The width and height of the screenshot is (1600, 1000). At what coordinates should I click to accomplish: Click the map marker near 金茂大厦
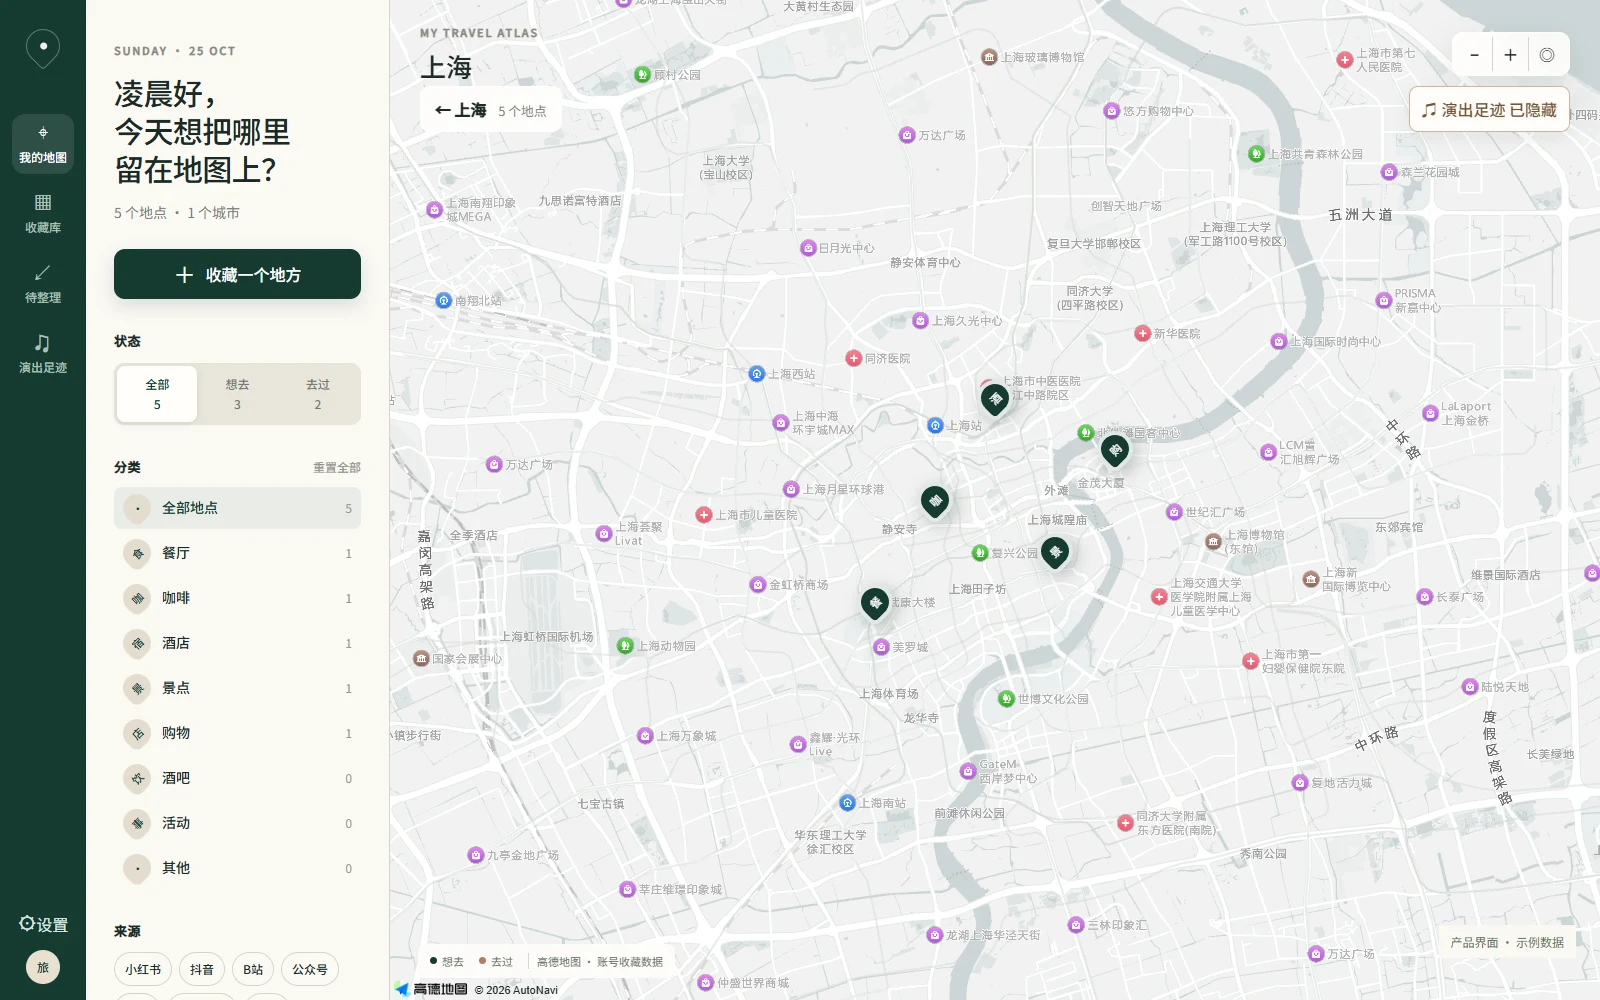[x=1115, y=450]
